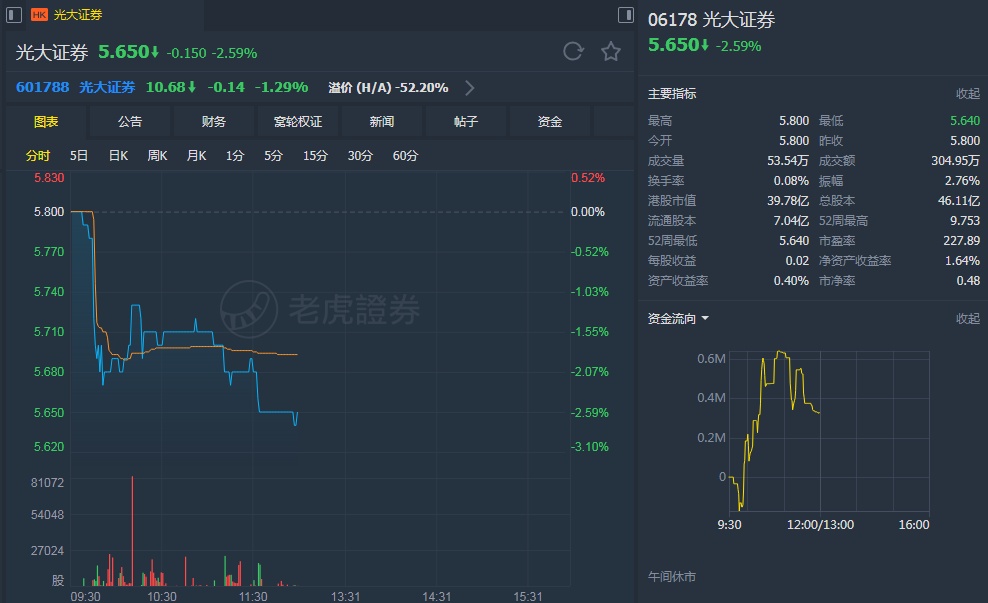Select the 窝轮权证 tab

298,122
